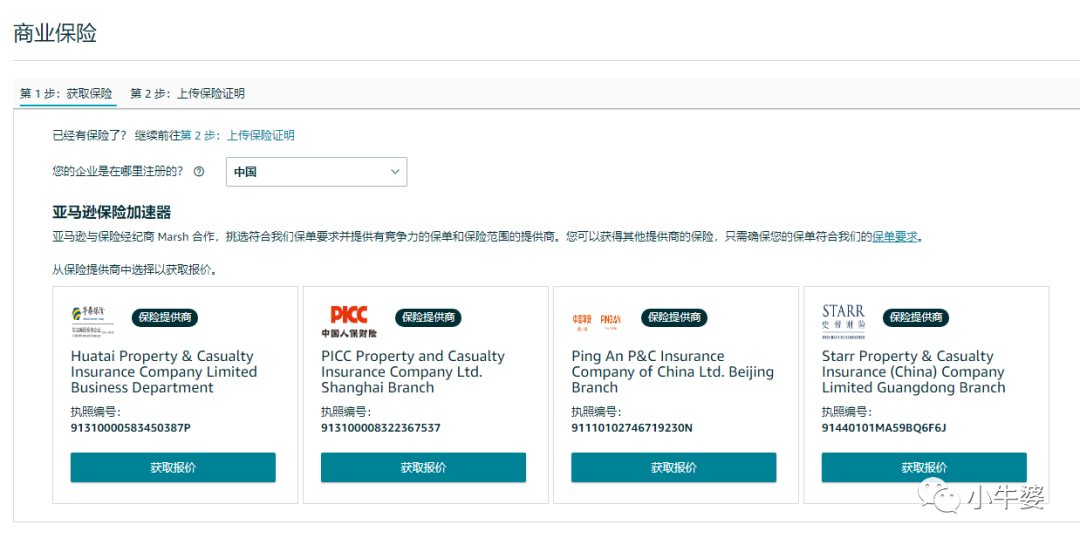Select license number 91310000583450387P
Image resolution: width=1080 pixels, height=545 pixels.
131,428
